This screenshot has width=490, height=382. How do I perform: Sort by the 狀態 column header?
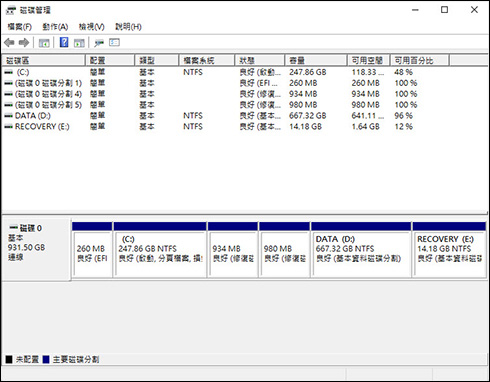(260, 60)
